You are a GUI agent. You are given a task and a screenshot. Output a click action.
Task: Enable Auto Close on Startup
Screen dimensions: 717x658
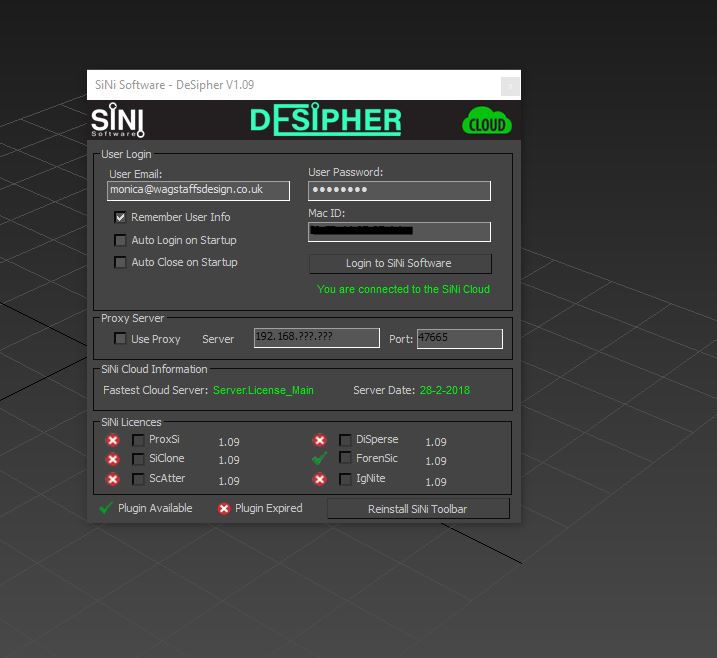click(x=121, y=262)
